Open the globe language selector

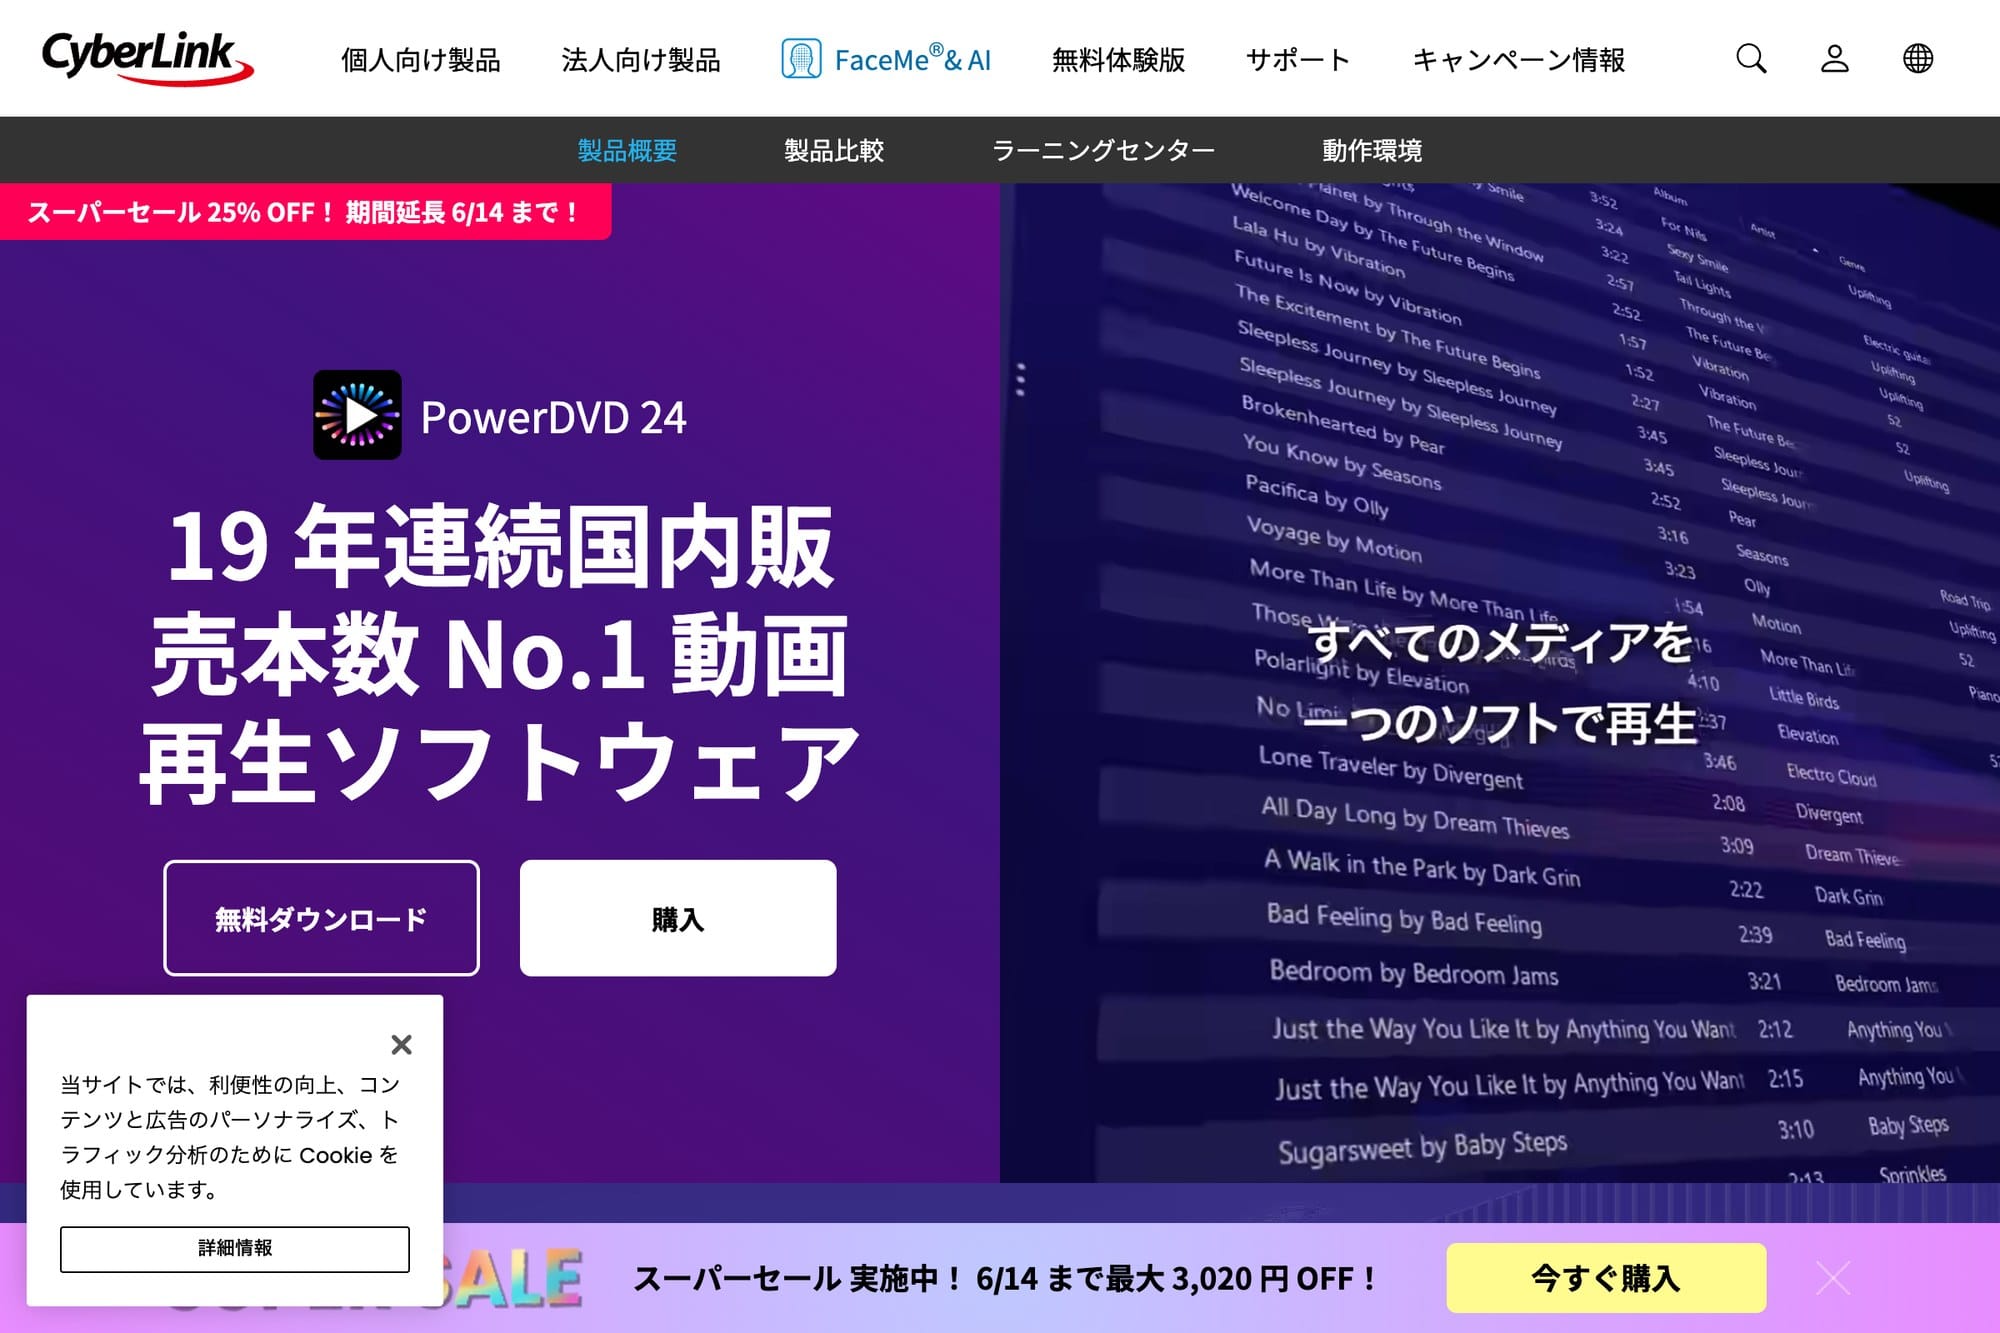click(1917, 58)
